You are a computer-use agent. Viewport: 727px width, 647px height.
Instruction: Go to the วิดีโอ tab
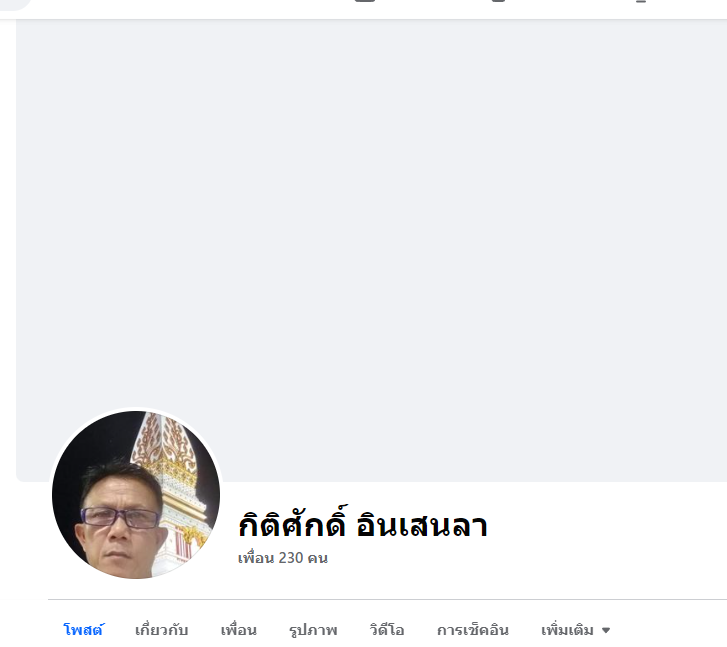pyautogui.click(x=387, y=630)
